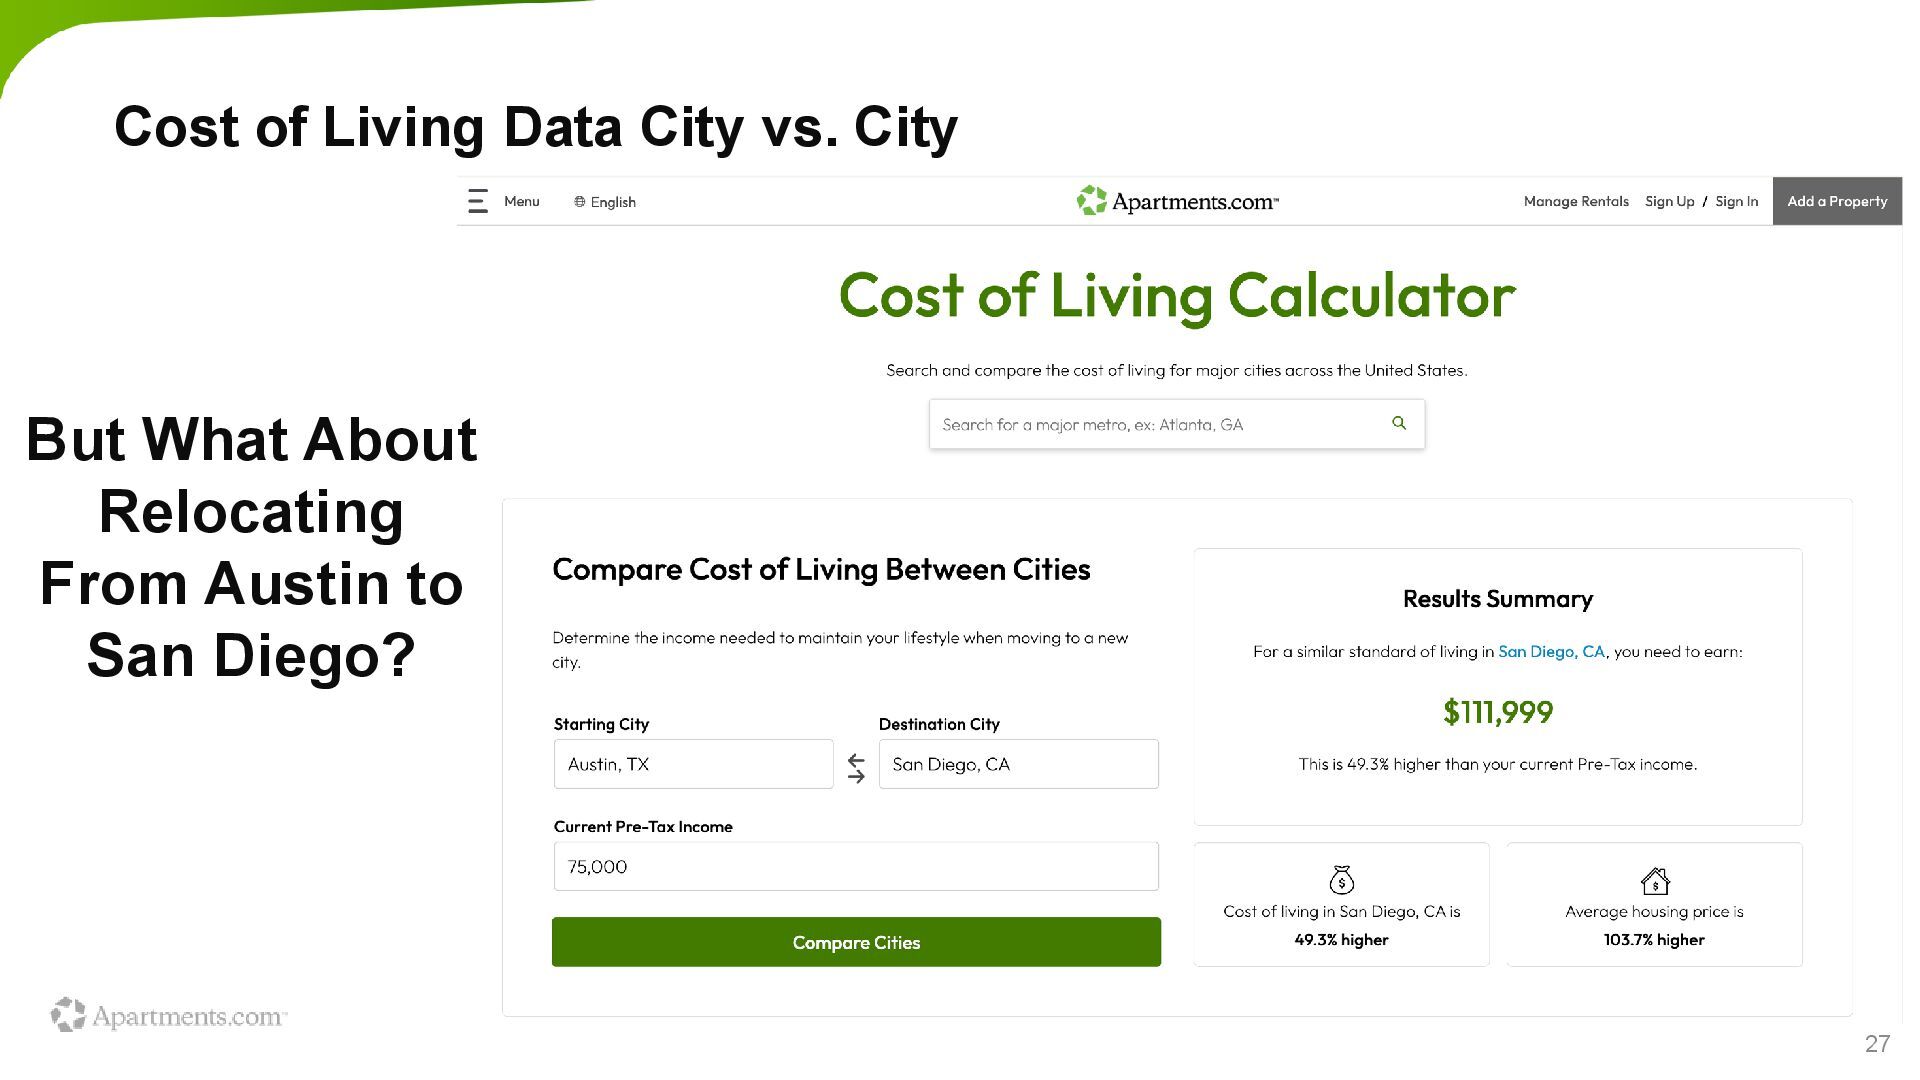Click the Destination City field San Diego, CA
This screenshot has width=1920, height=1080.
click(x=1018, y=764)
